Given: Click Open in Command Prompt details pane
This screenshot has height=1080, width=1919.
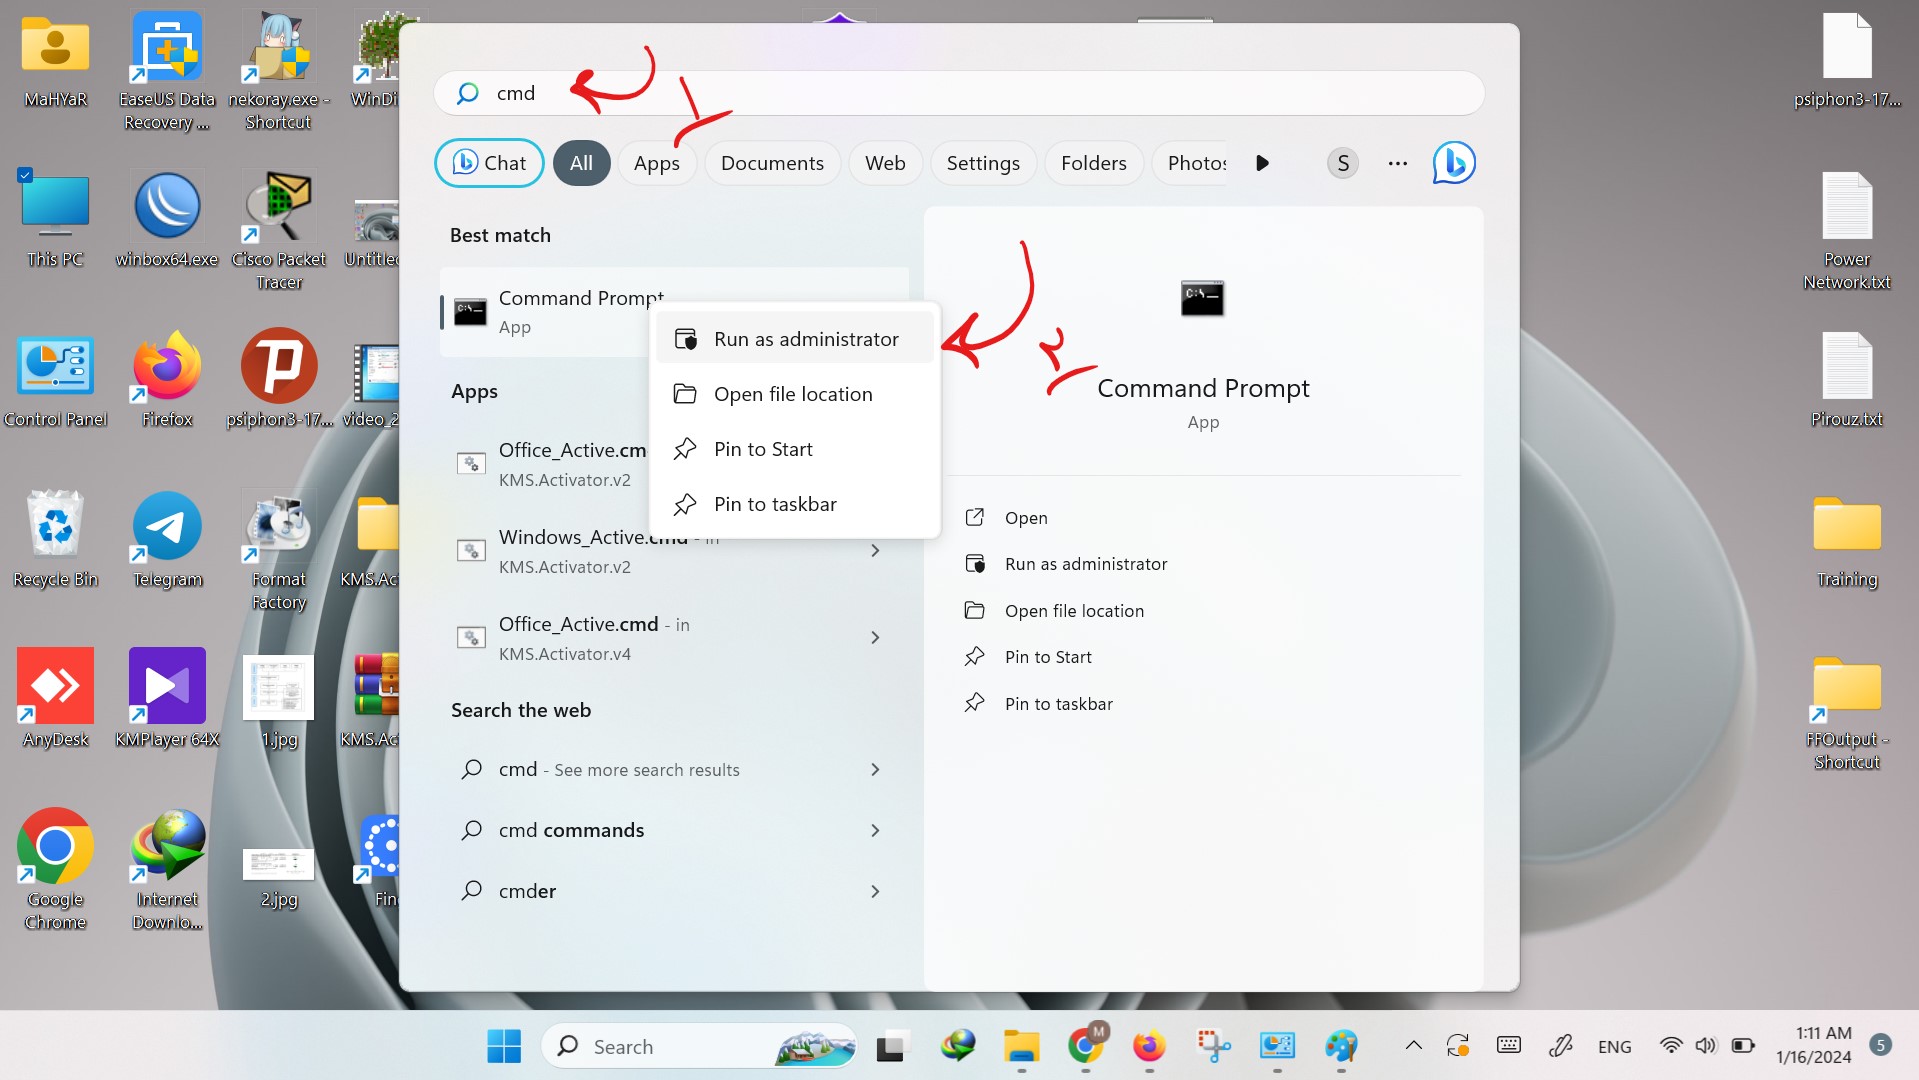Looking at the screenshot, I should (x=1026, y=518).
